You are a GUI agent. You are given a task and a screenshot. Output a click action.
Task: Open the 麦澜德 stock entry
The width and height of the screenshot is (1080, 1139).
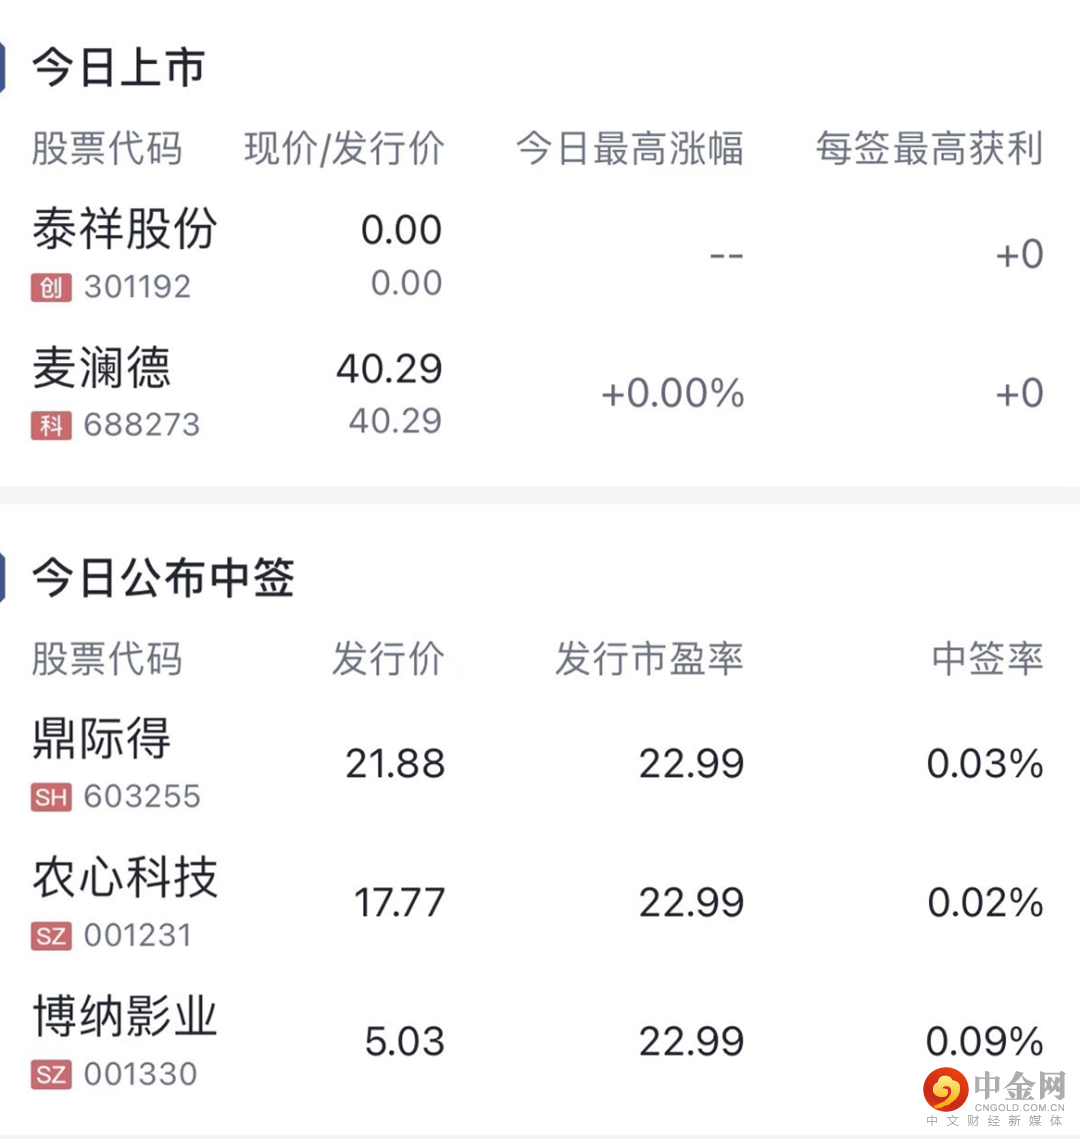tap(102, 368)
